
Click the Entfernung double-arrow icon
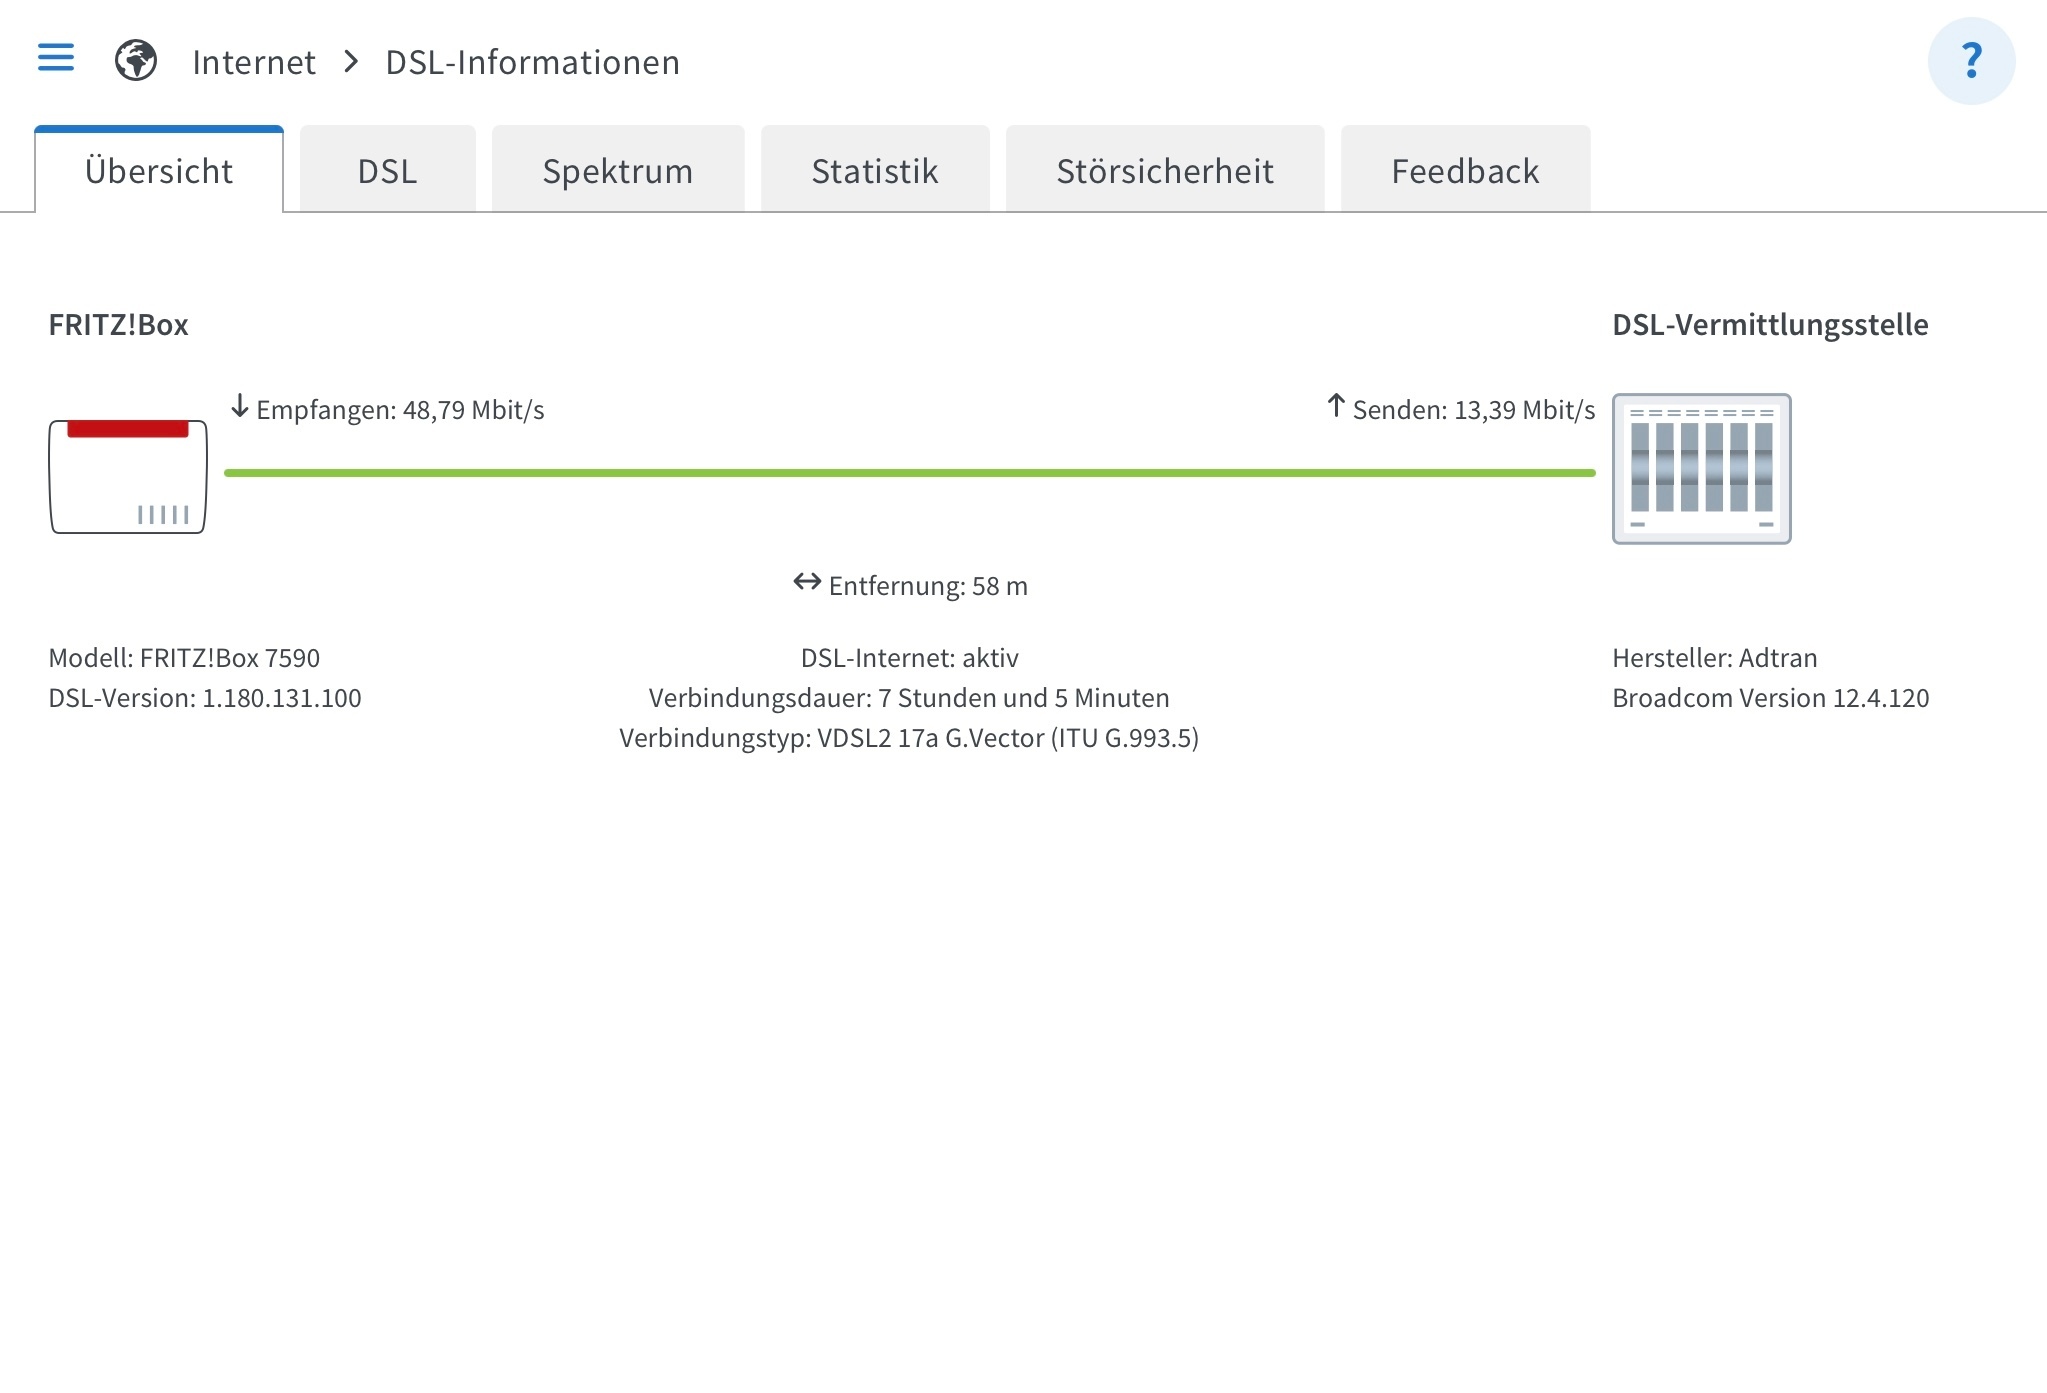coord(807,582)
